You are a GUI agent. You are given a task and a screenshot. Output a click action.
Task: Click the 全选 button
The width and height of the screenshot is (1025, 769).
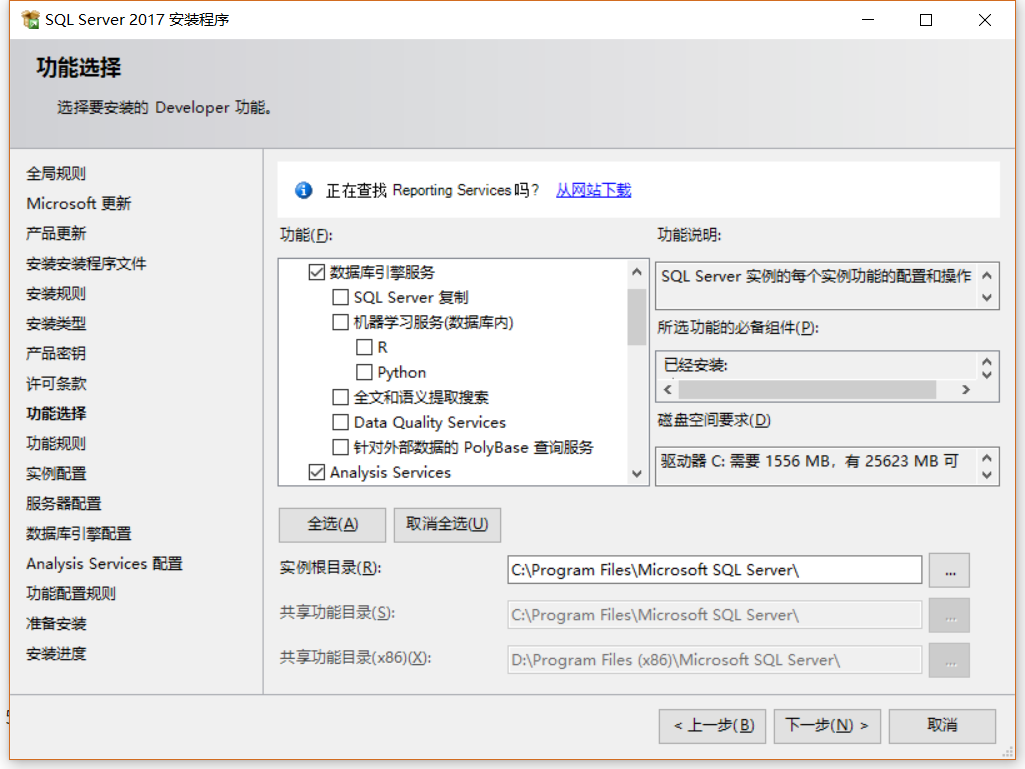[332, 524]
